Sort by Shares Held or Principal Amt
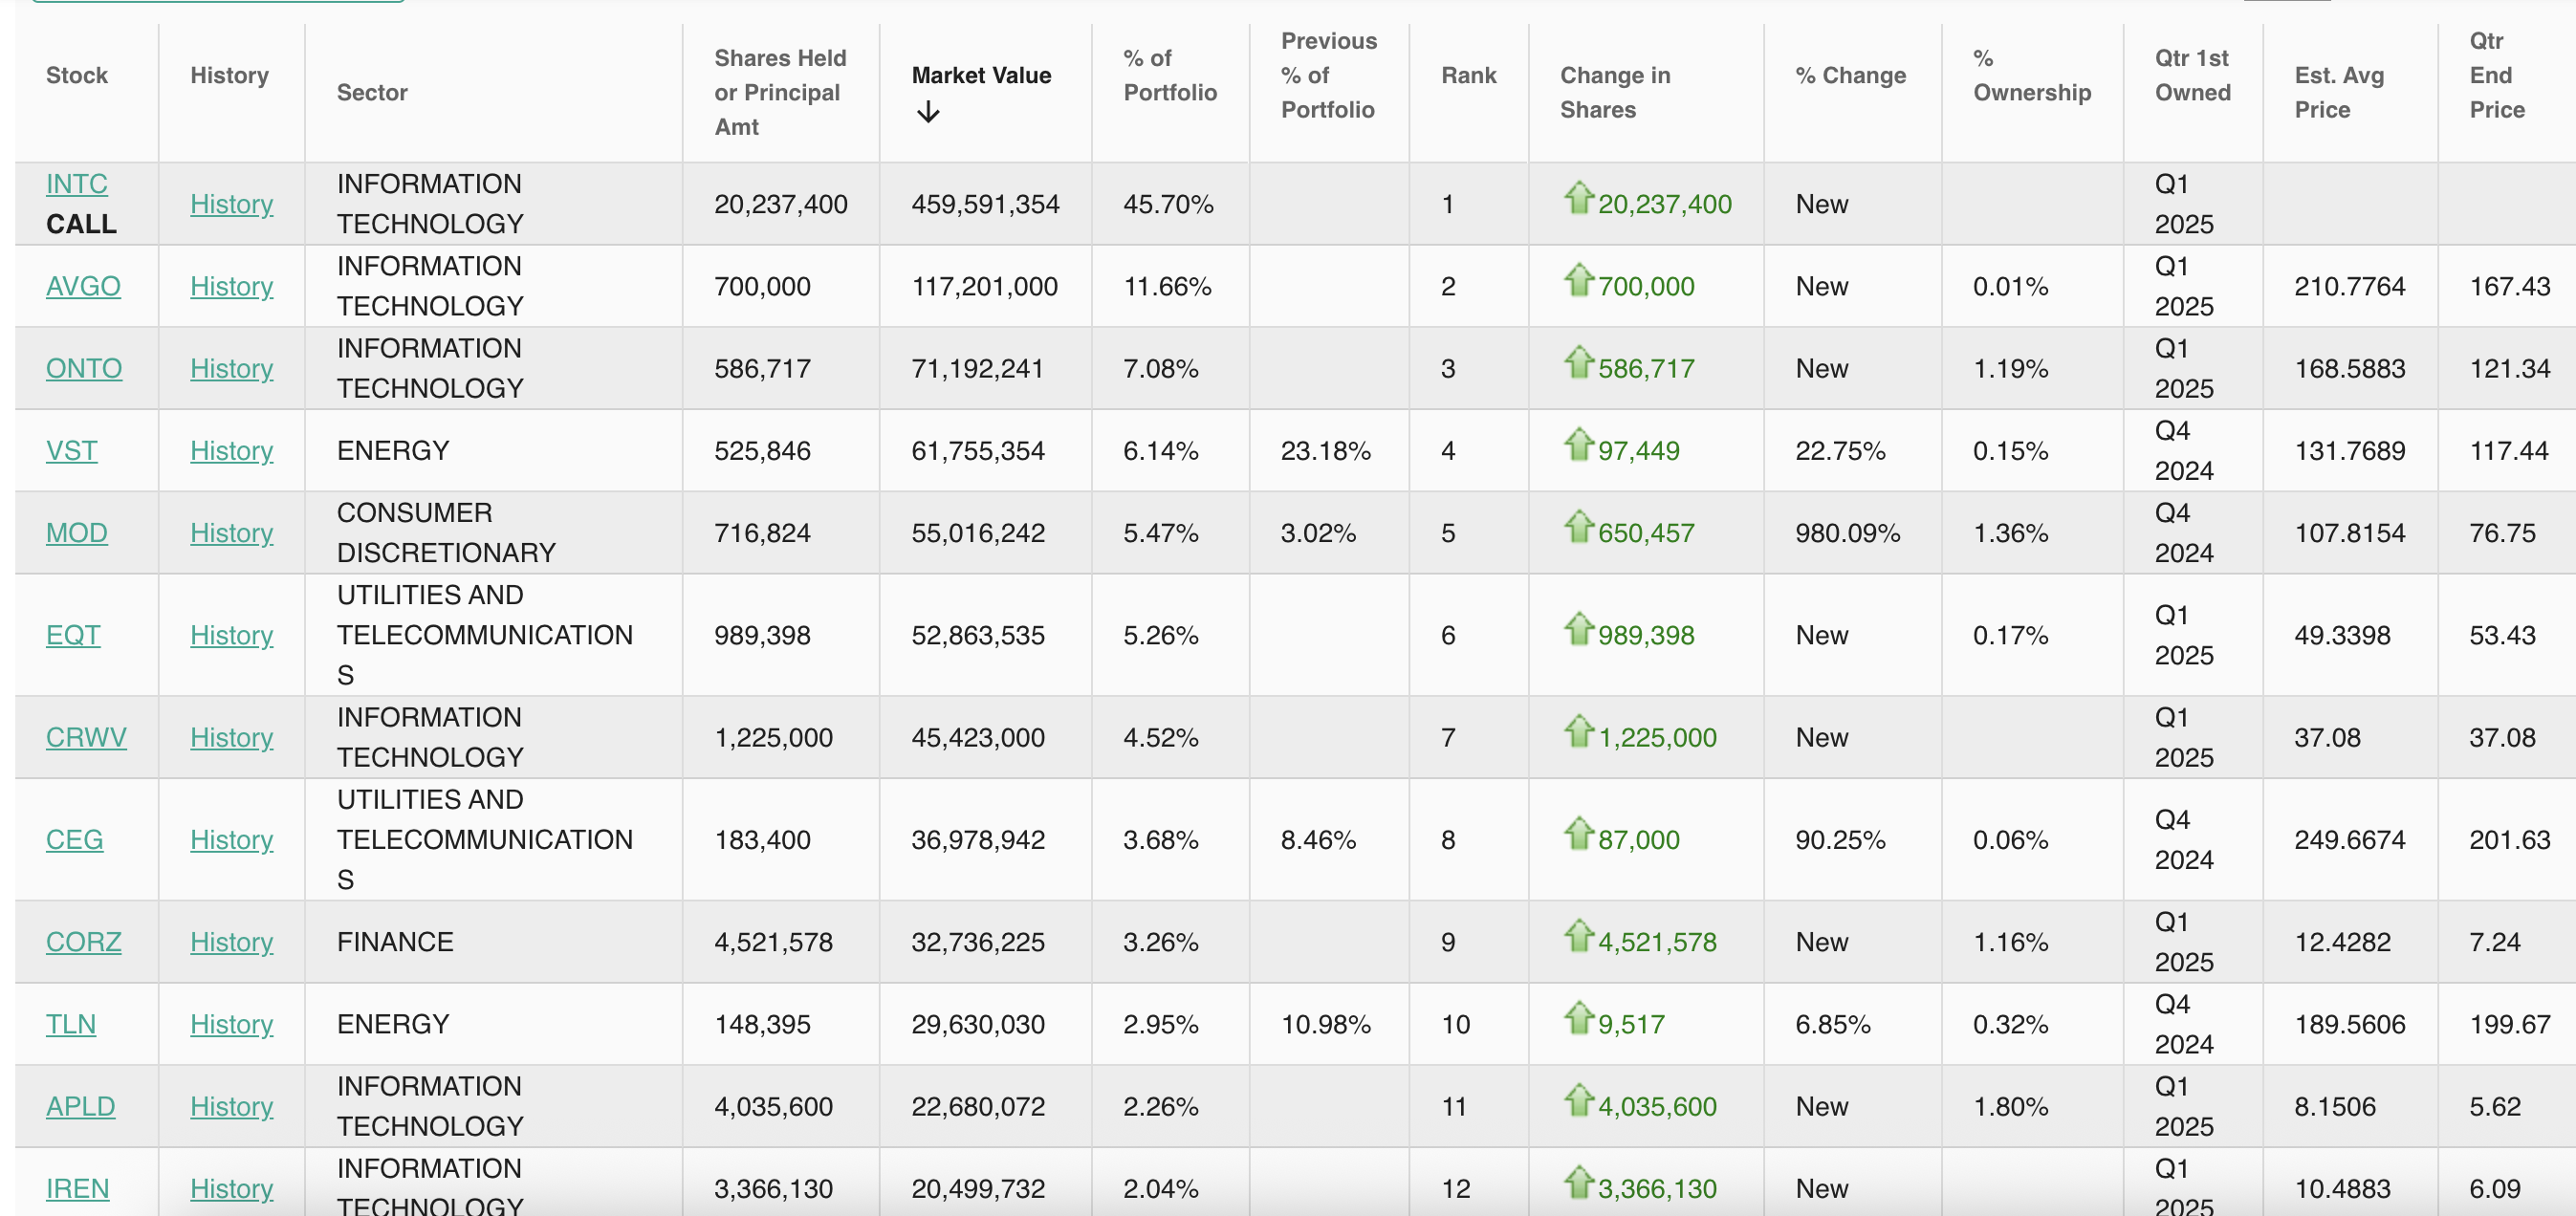Viewport: 2576px width, 1216px height. pyautogui.click(x=779, y=92)
